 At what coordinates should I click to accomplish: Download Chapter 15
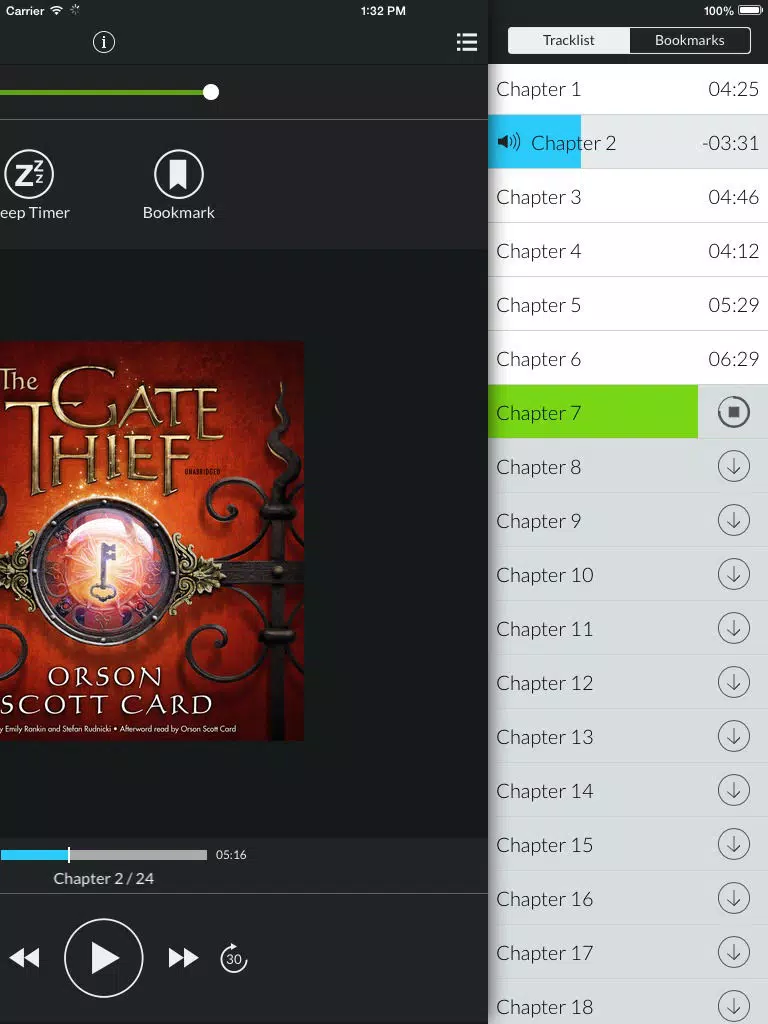click(x=733, y=844)
